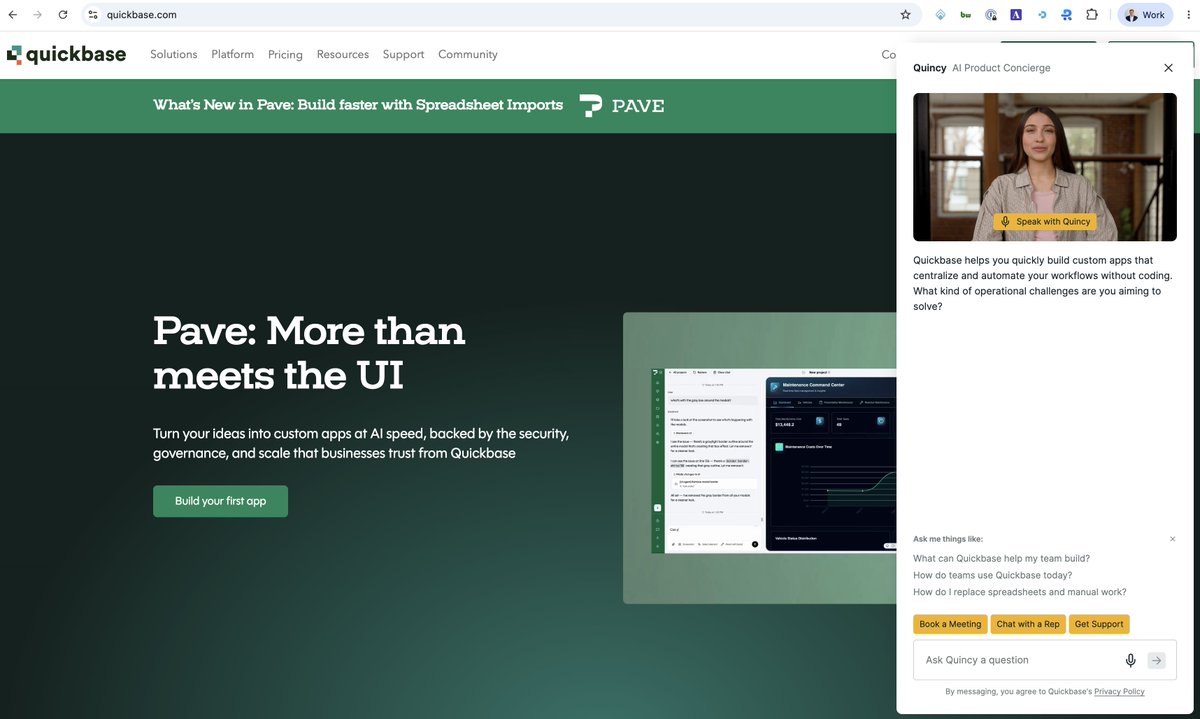Viewport: 1200px width, 719px height.
Task: Click 'Pave: More than meets the UI' heading
Action: pyautogui.click(x=309, y=353)
